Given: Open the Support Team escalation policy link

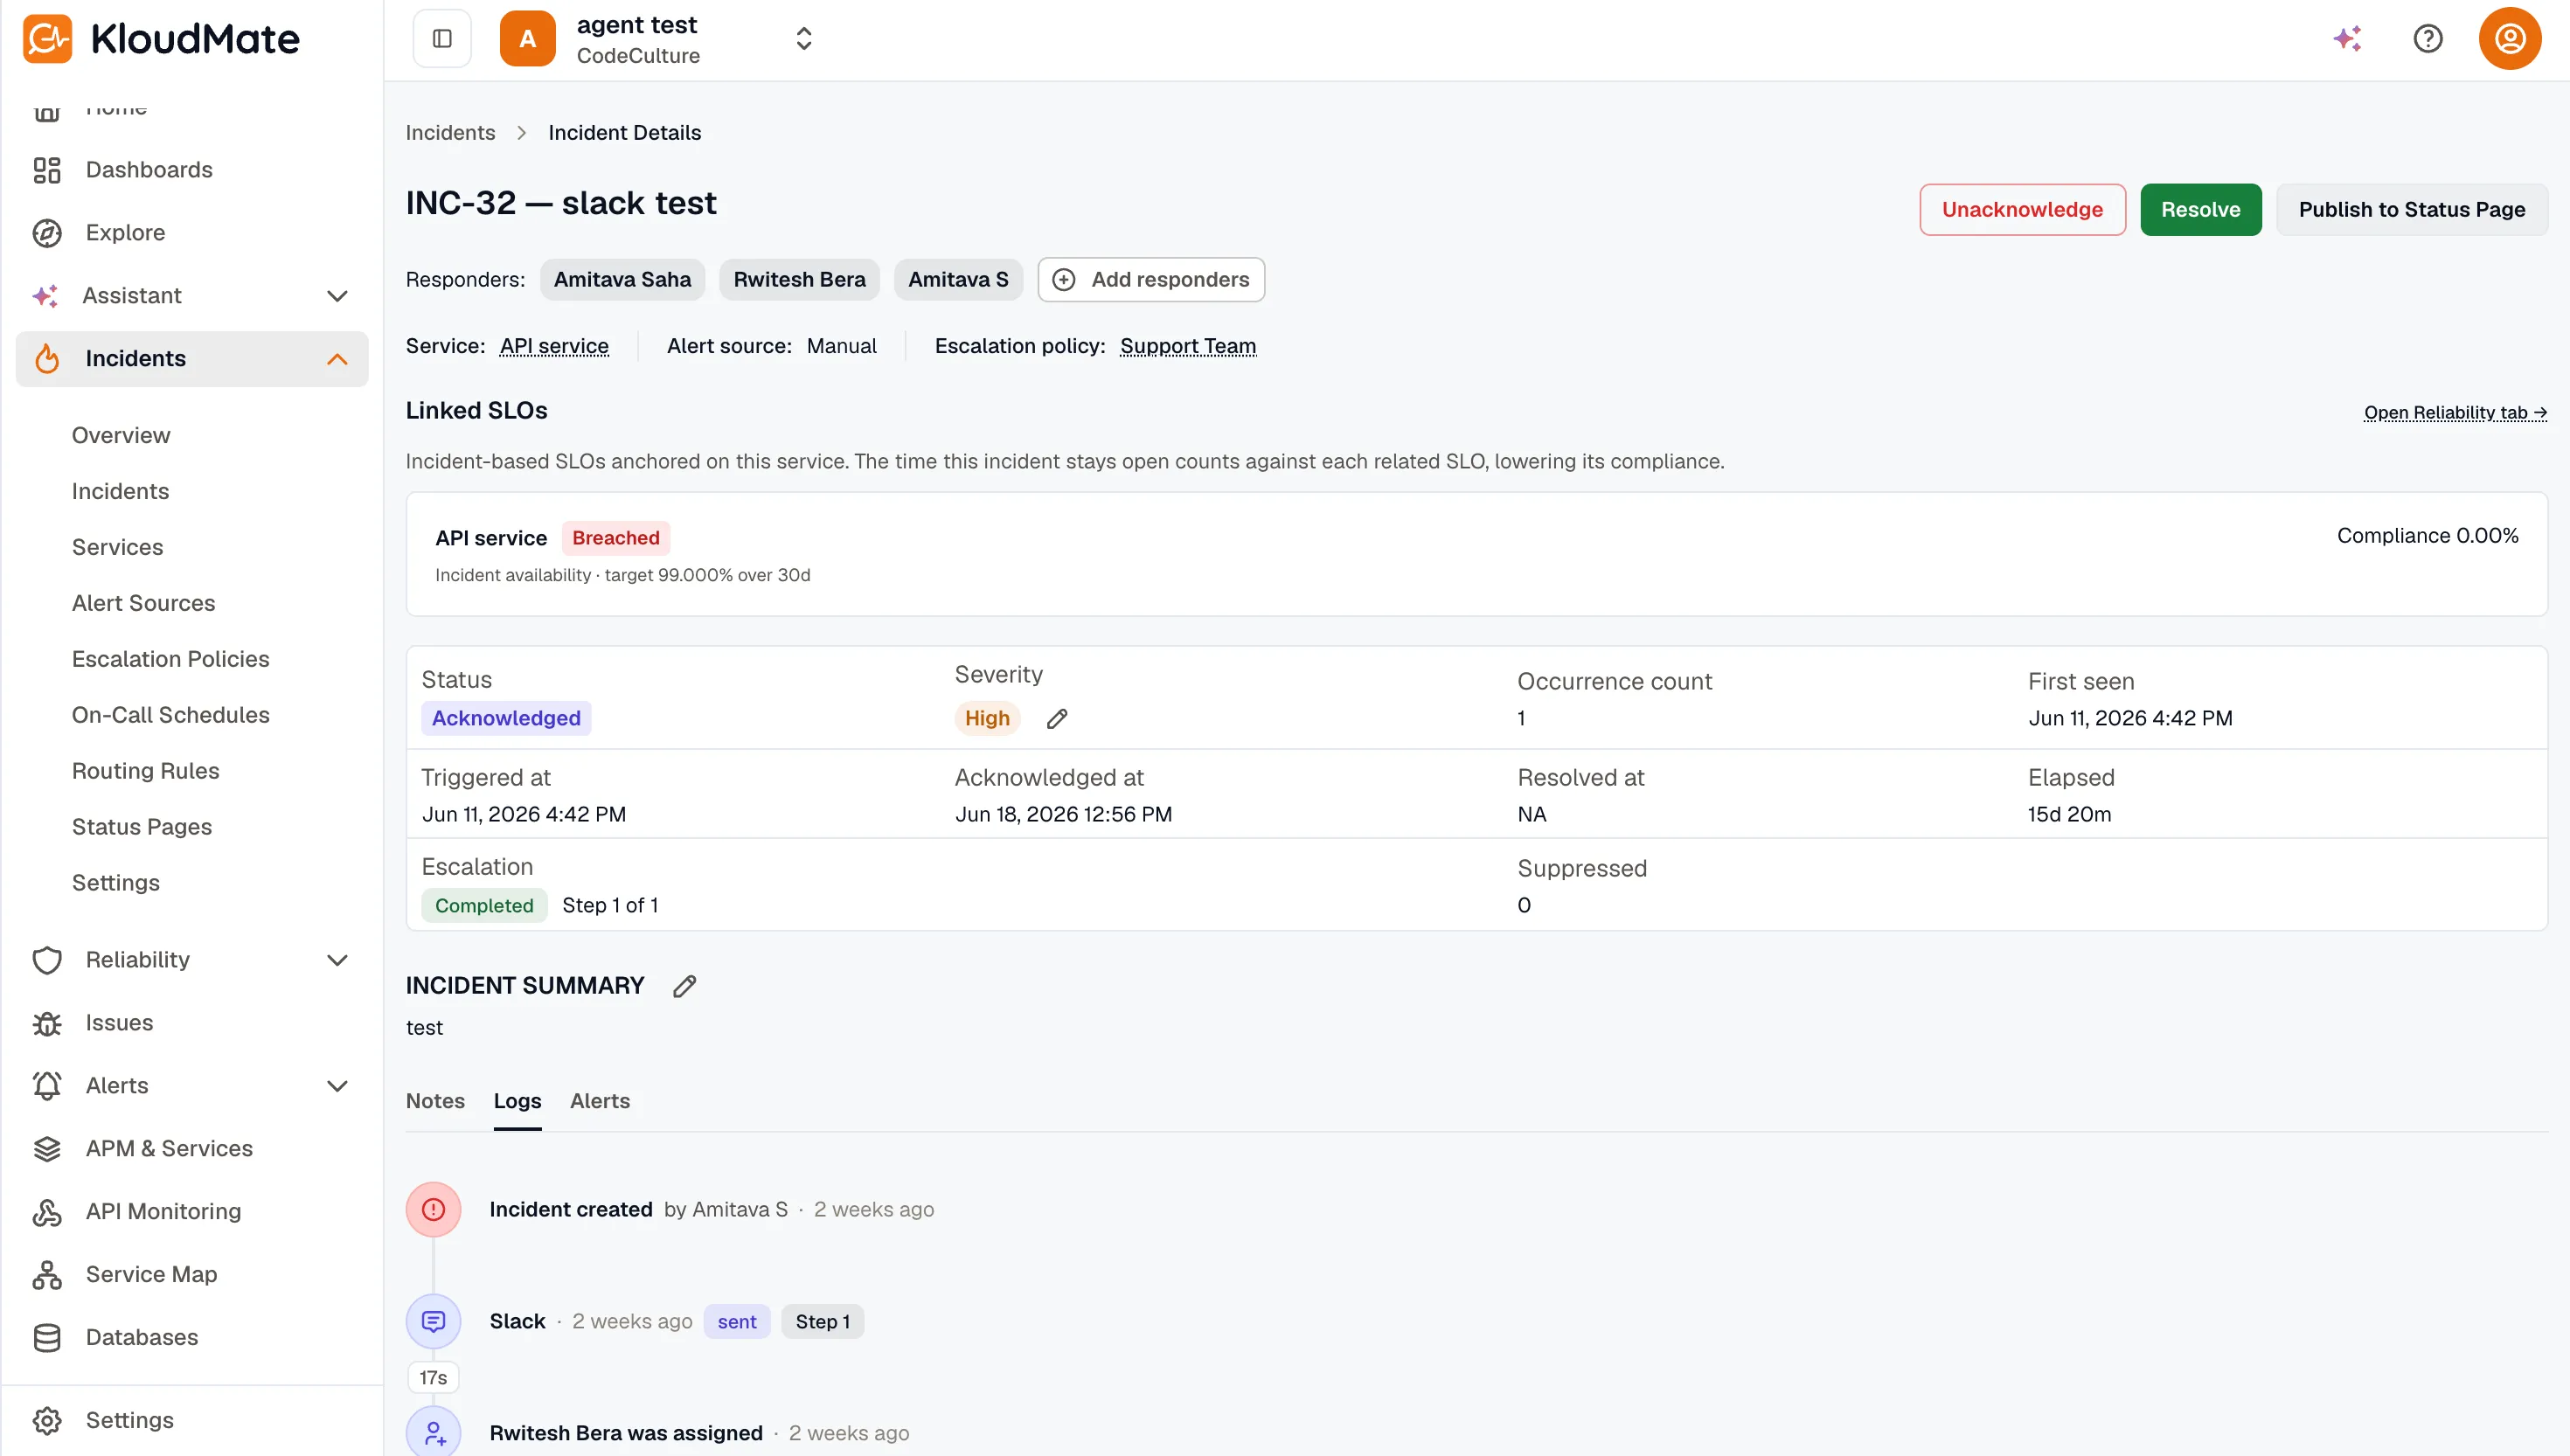Looking at the screenshot, I should pyautogui.click(x=1188, y=346).
